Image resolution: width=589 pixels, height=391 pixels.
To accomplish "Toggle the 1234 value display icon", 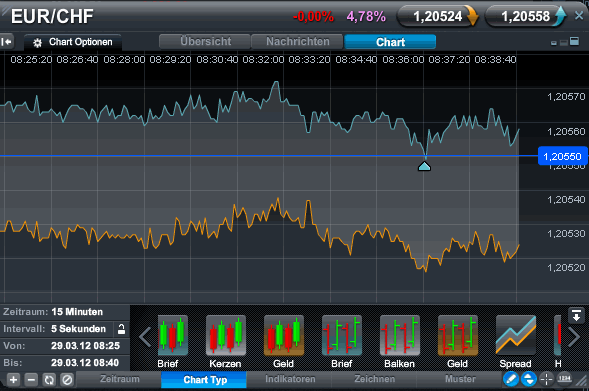I will click(565, 379).
